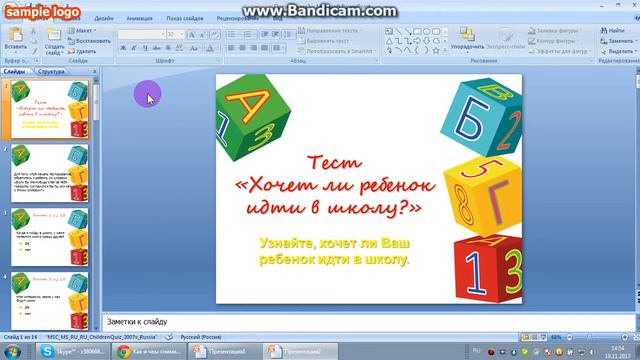Screen dimensions: 640x360
Task: Click the Восстановить reset slide button
Action: pos(89,41)
